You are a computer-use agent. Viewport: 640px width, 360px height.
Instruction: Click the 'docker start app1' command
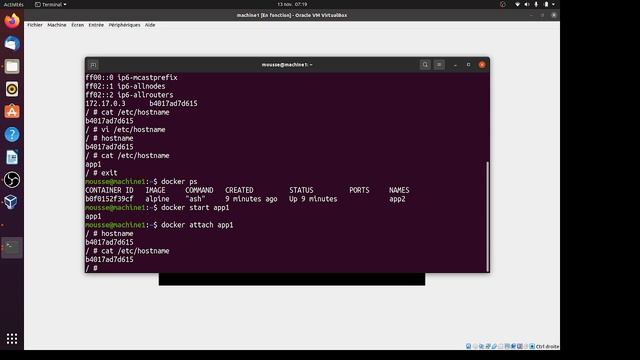195,208
